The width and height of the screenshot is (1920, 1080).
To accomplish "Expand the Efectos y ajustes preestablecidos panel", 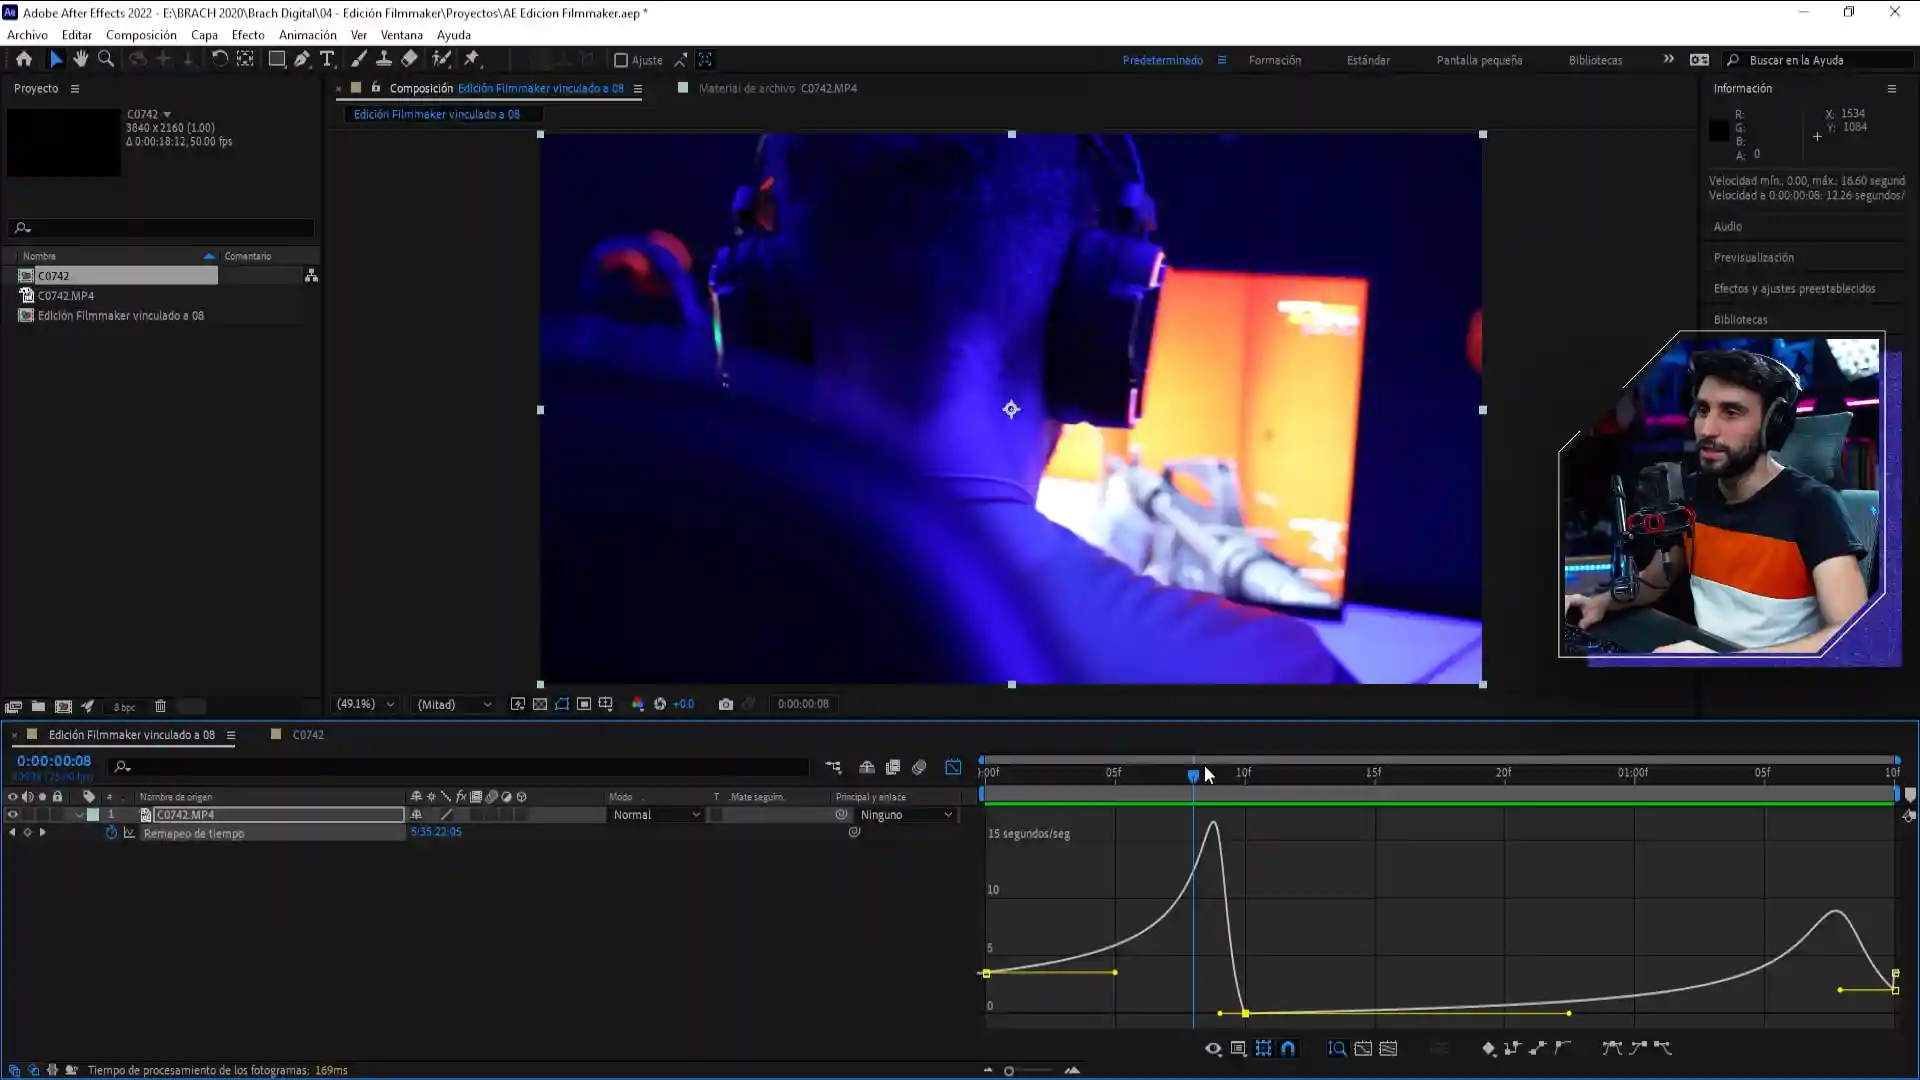I will [x=1794, y=289].
